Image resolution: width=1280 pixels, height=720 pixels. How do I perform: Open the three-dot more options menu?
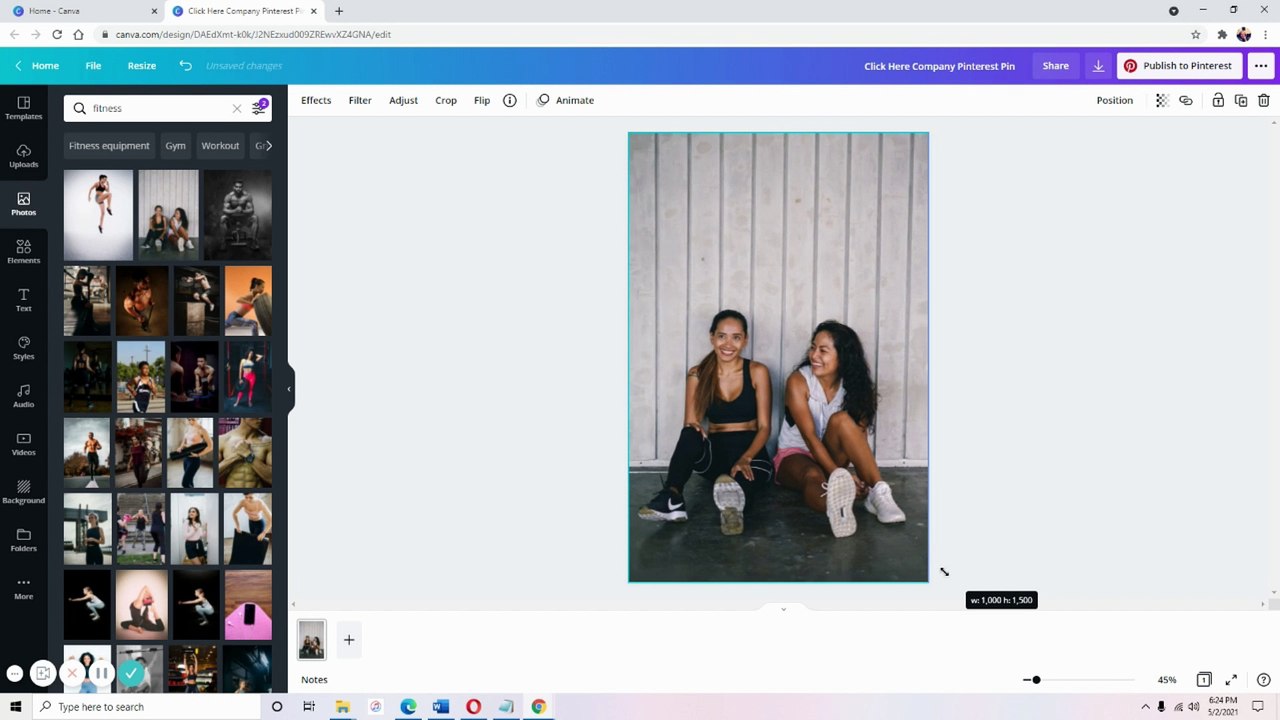(x=1260, y=66)
